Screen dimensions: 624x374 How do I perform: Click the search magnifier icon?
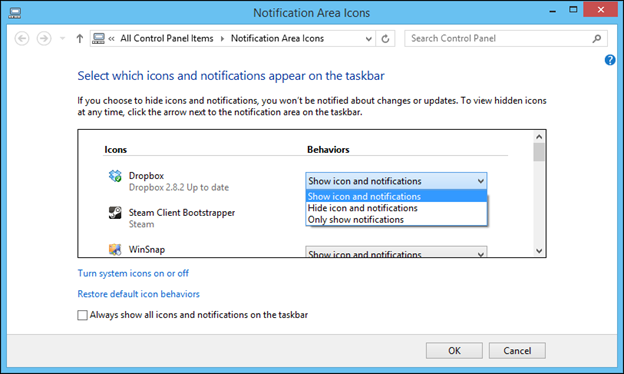[x=597, y=39]
